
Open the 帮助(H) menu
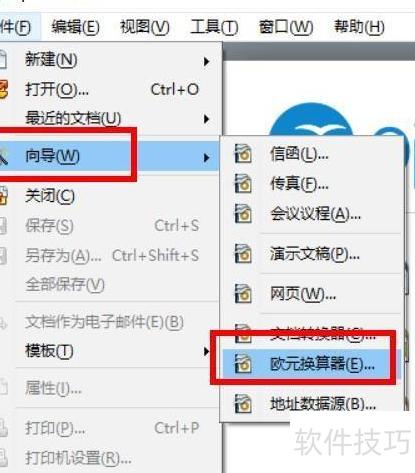tap(359, 27)
